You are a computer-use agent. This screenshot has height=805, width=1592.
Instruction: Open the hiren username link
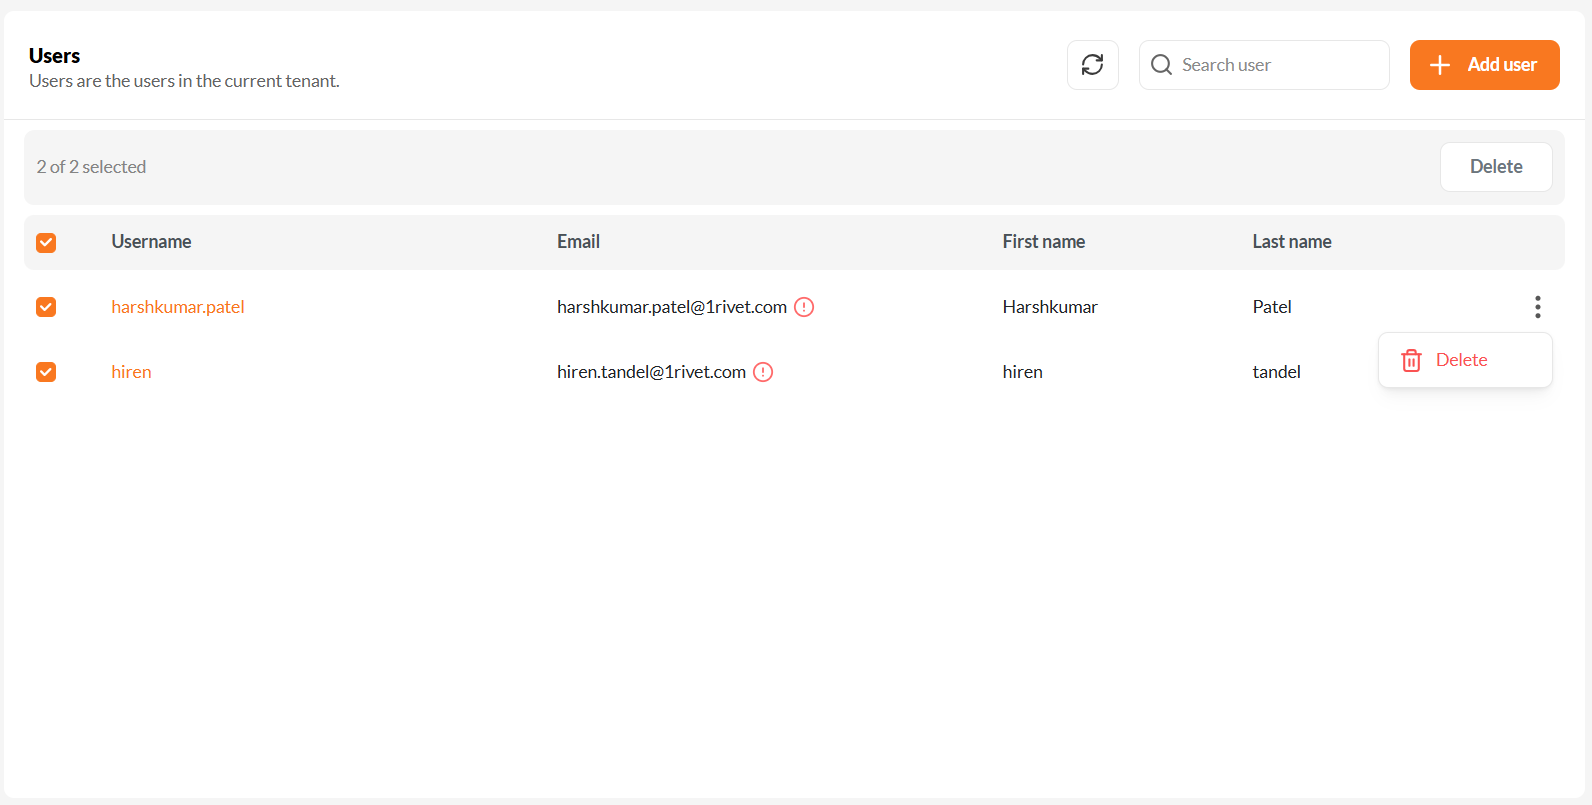tap(131, 372)
